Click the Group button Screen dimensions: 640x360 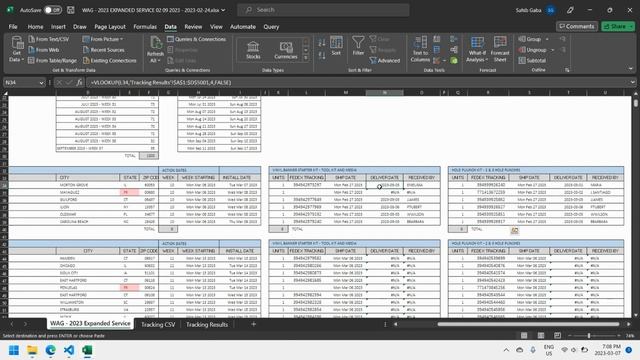tap(530, 39)
